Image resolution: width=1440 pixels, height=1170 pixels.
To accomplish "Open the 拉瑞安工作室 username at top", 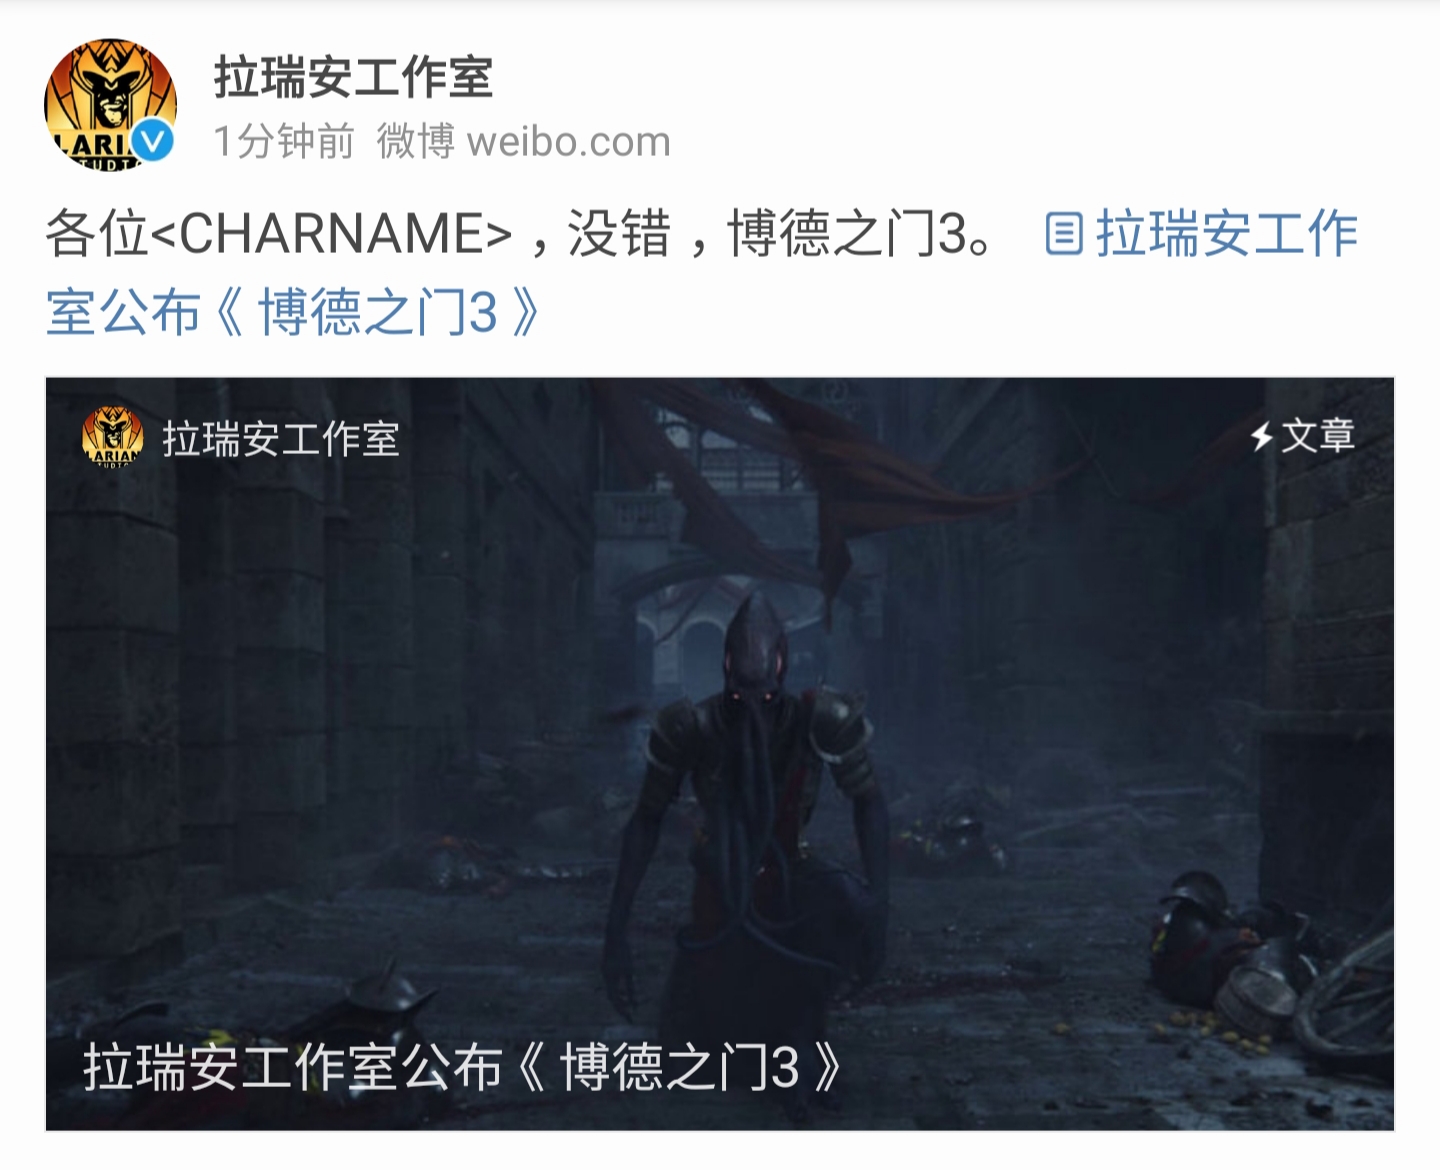I will click(x=353, y=78).
